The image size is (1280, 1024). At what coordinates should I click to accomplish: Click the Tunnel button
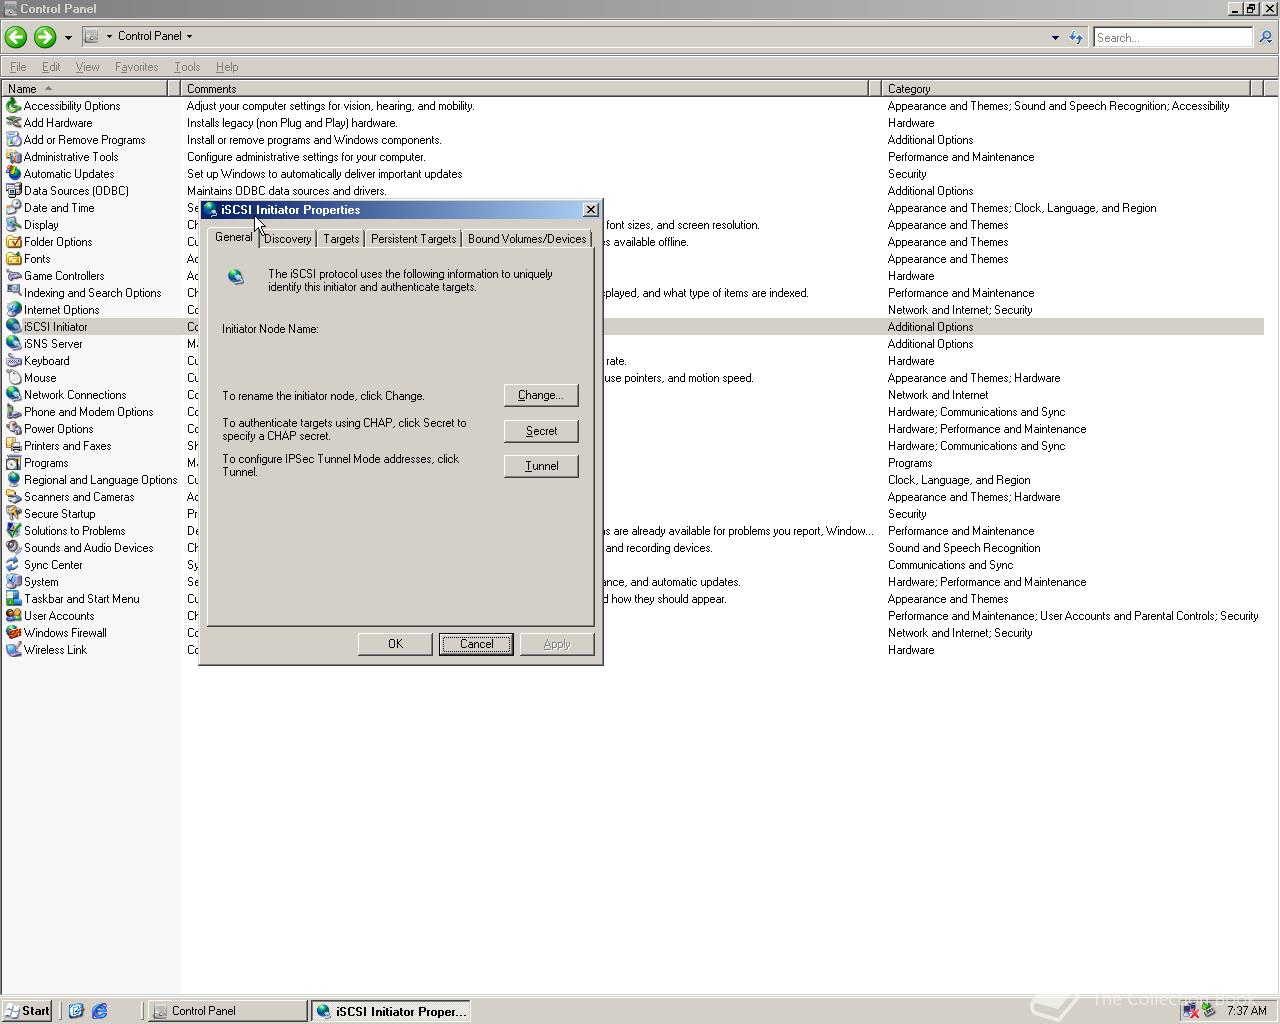tap(541, 466)
